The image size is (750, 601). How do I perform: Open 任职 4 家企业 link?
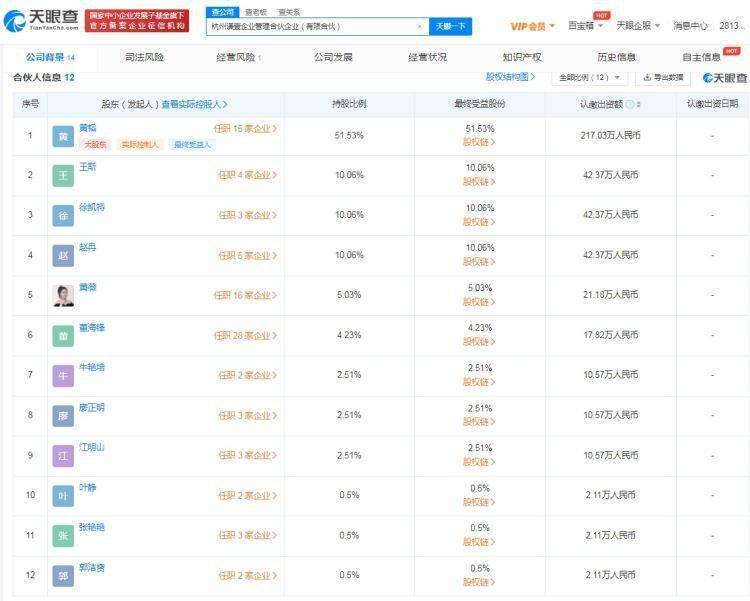247,175
